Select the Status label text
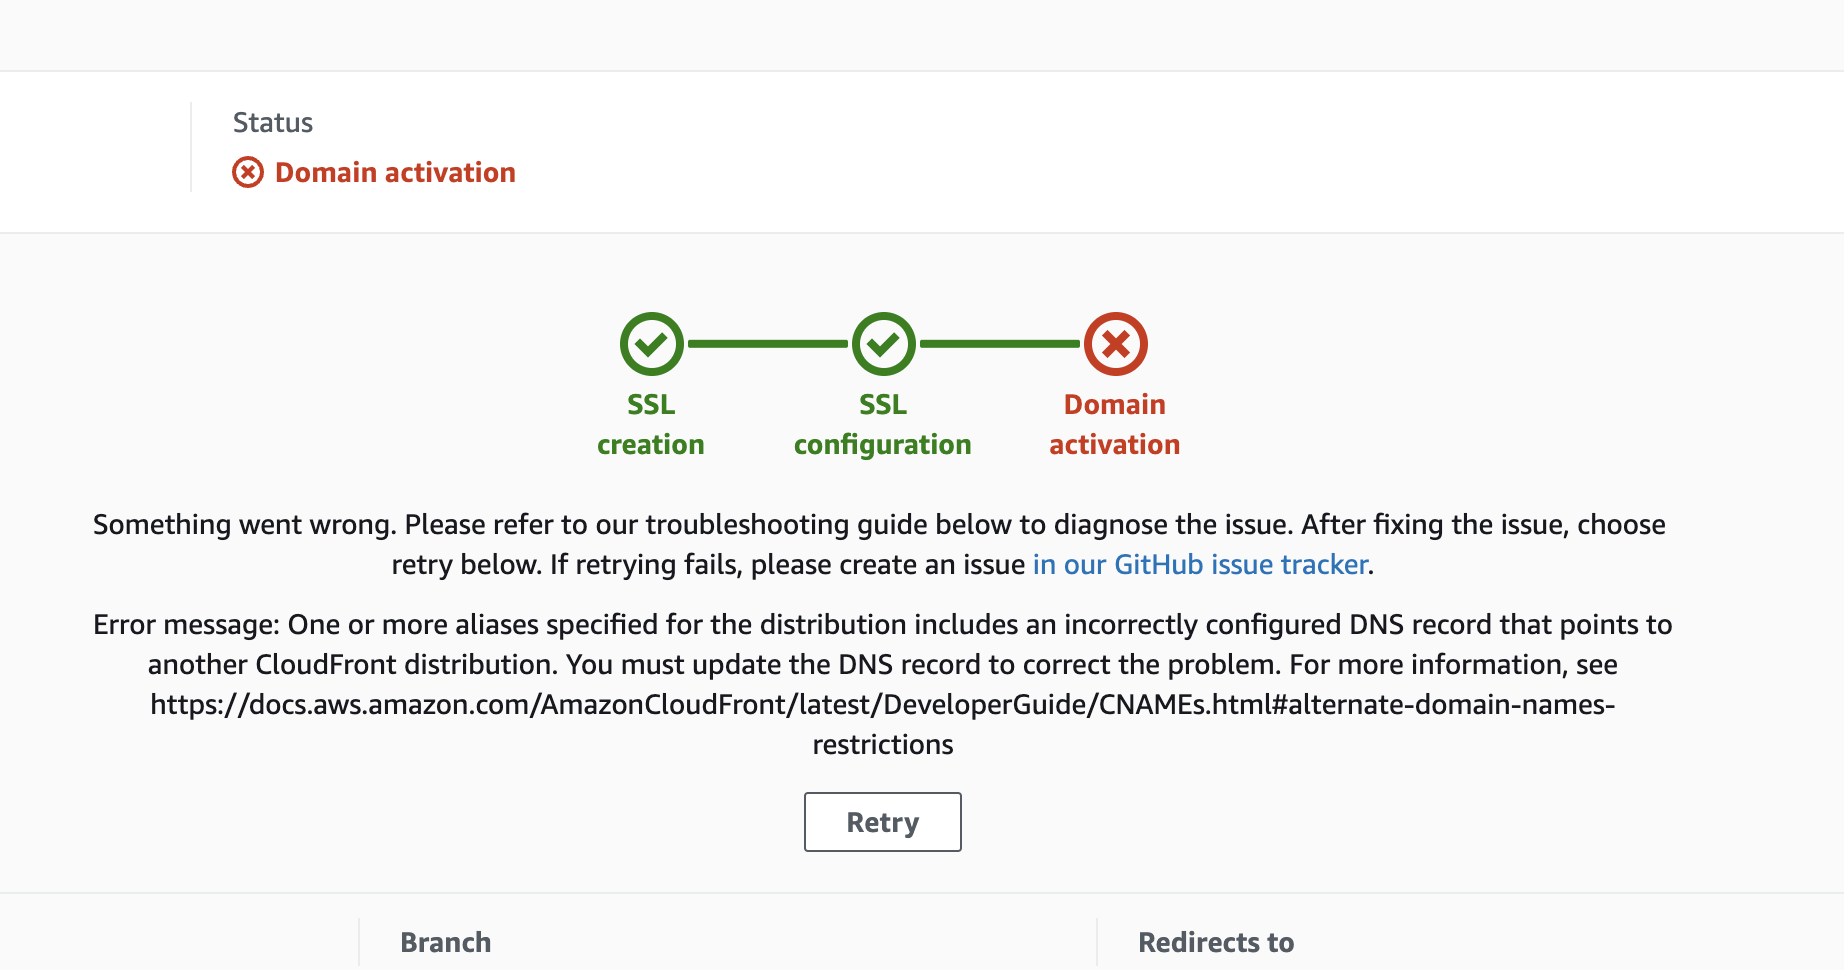The height and width of the screenshot is (970, 1844). tap(273, 122)
